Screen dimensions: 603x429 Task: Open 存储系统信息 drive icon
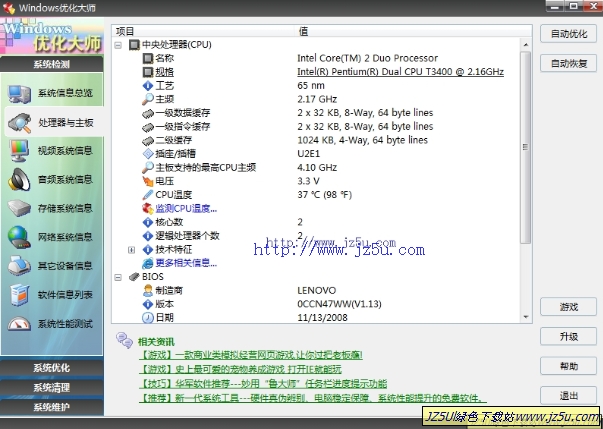[x=19, y=208]
